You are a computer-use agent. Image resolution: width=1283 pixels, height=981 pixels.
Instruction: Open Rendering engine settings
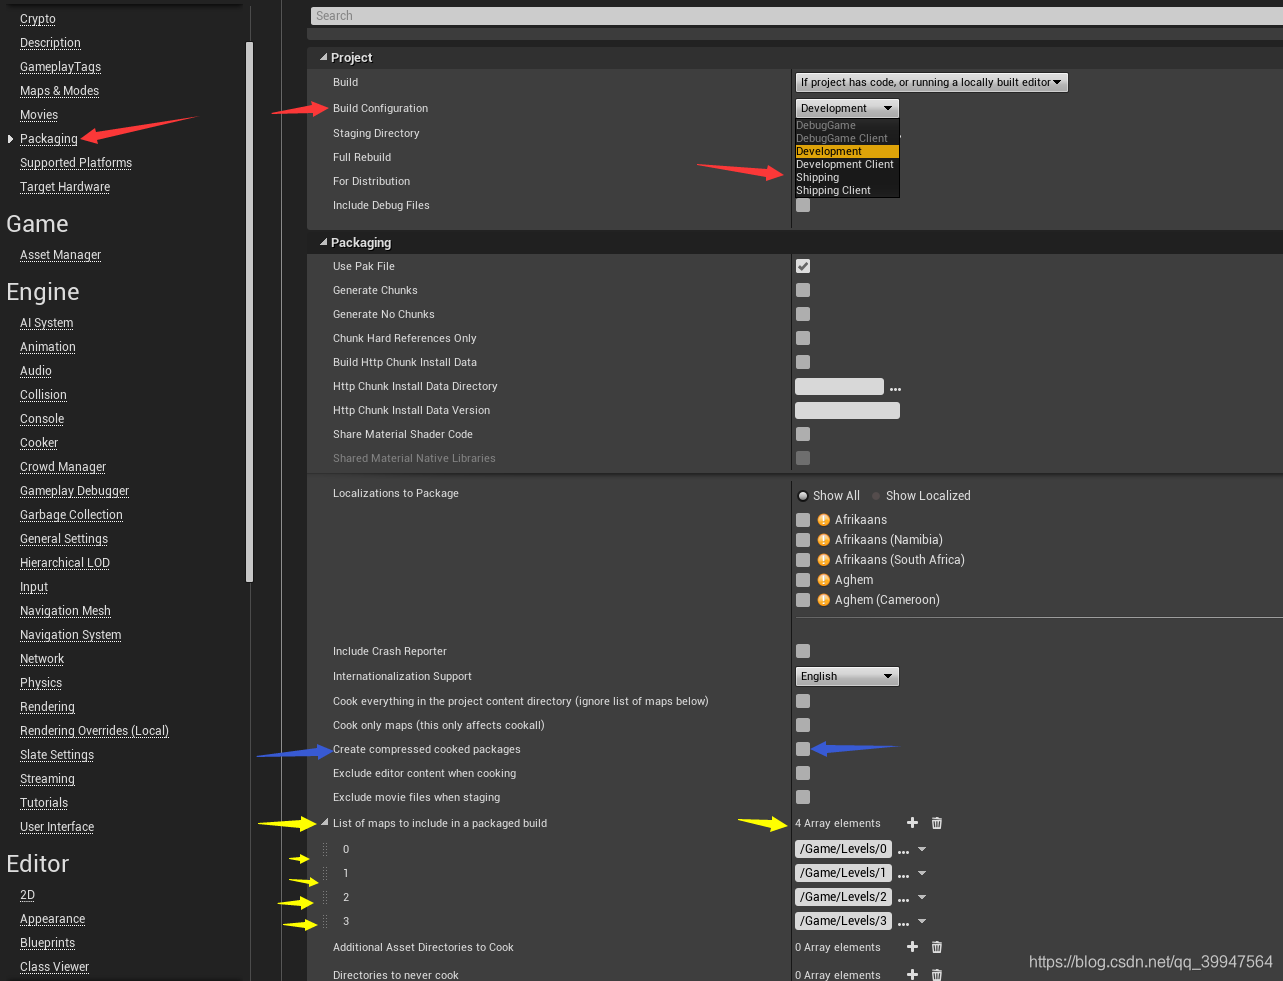[47, 707]
